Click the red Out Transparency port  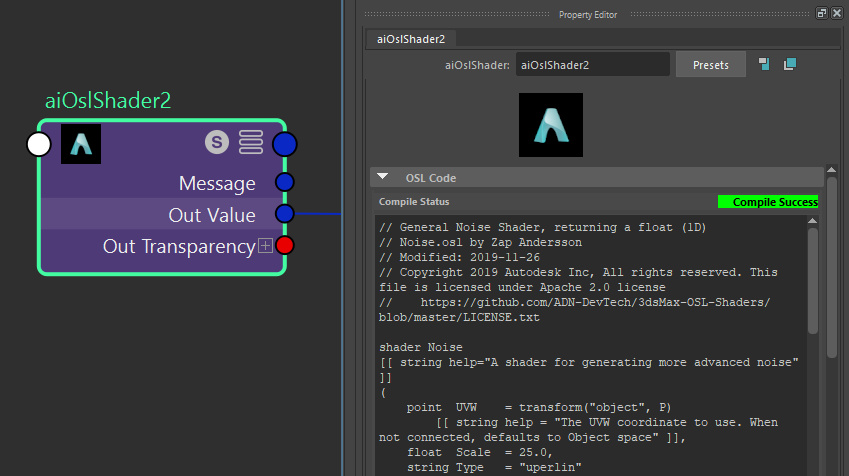[284, 245]
